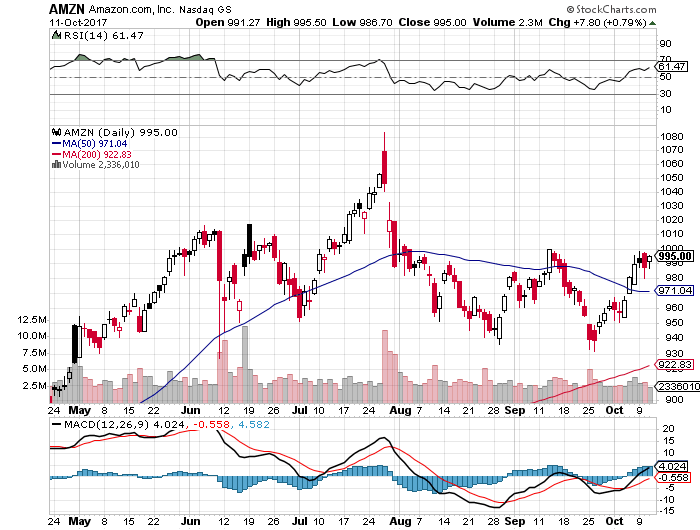Click the Jul label below MACD panel
Image resolution: width=700 pixels, height=530 pixels.
[x=300, y=521]
